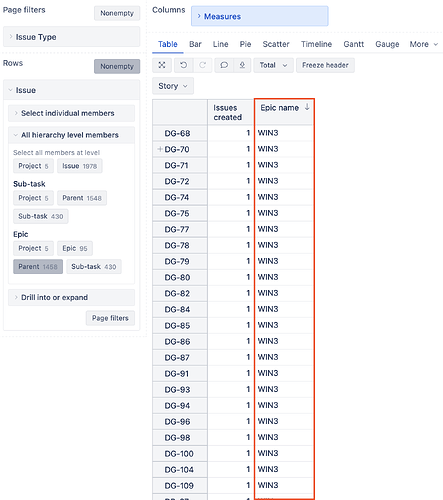This screenshot has width=443, height=500.
Task: Click the comment bubble icon
Action: click(224, 65)
